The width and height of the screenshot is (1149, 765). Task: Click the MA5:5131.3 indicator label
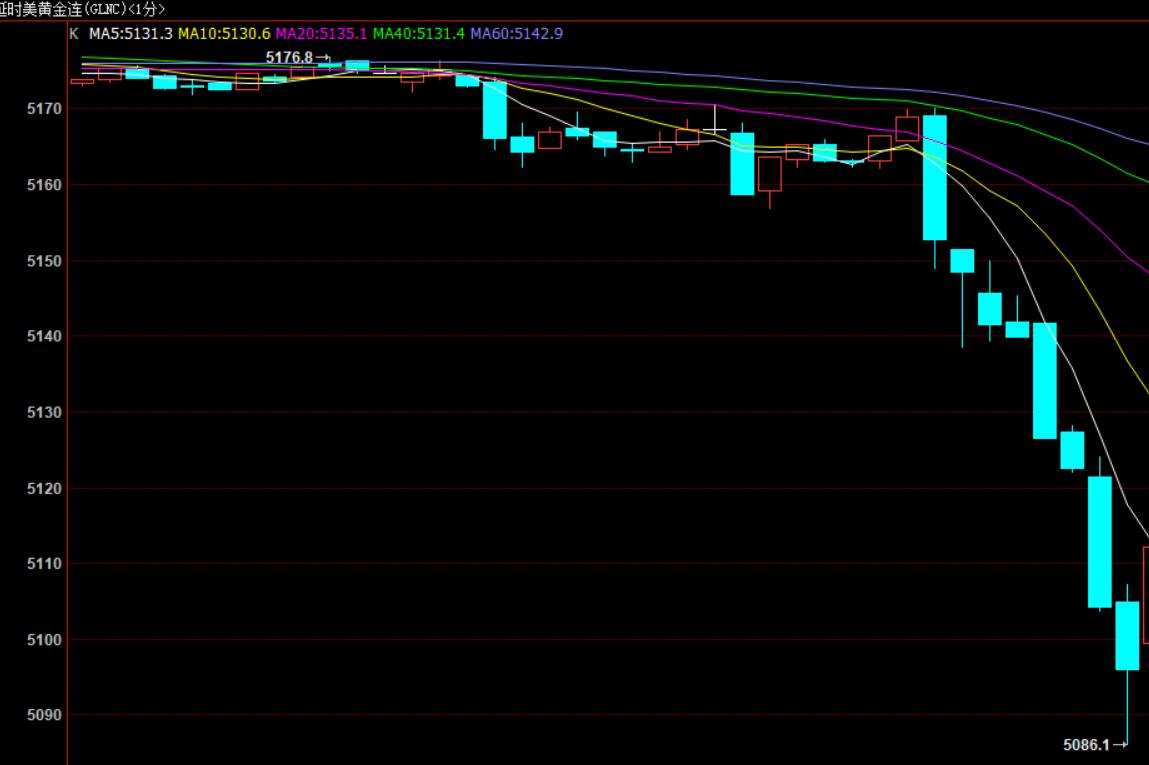[130, 34]
